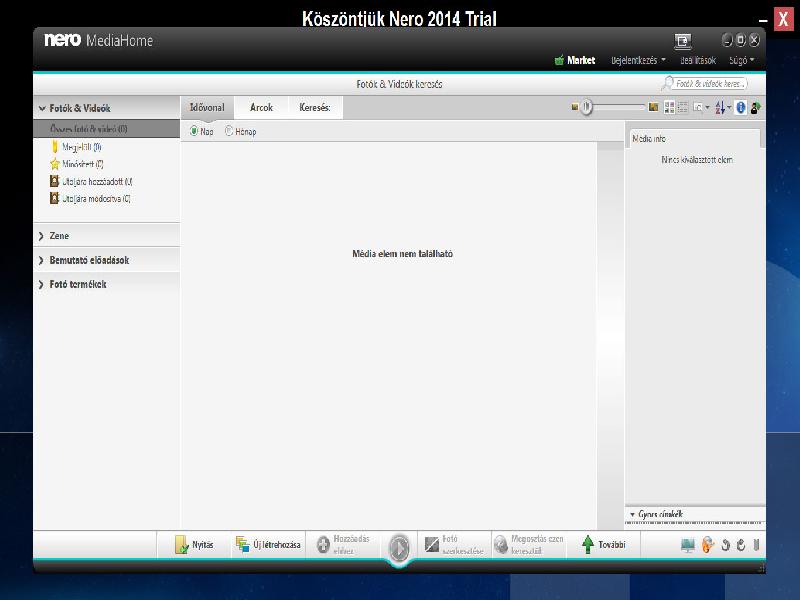Rotate right using bottom bar icon

point(741,545)
